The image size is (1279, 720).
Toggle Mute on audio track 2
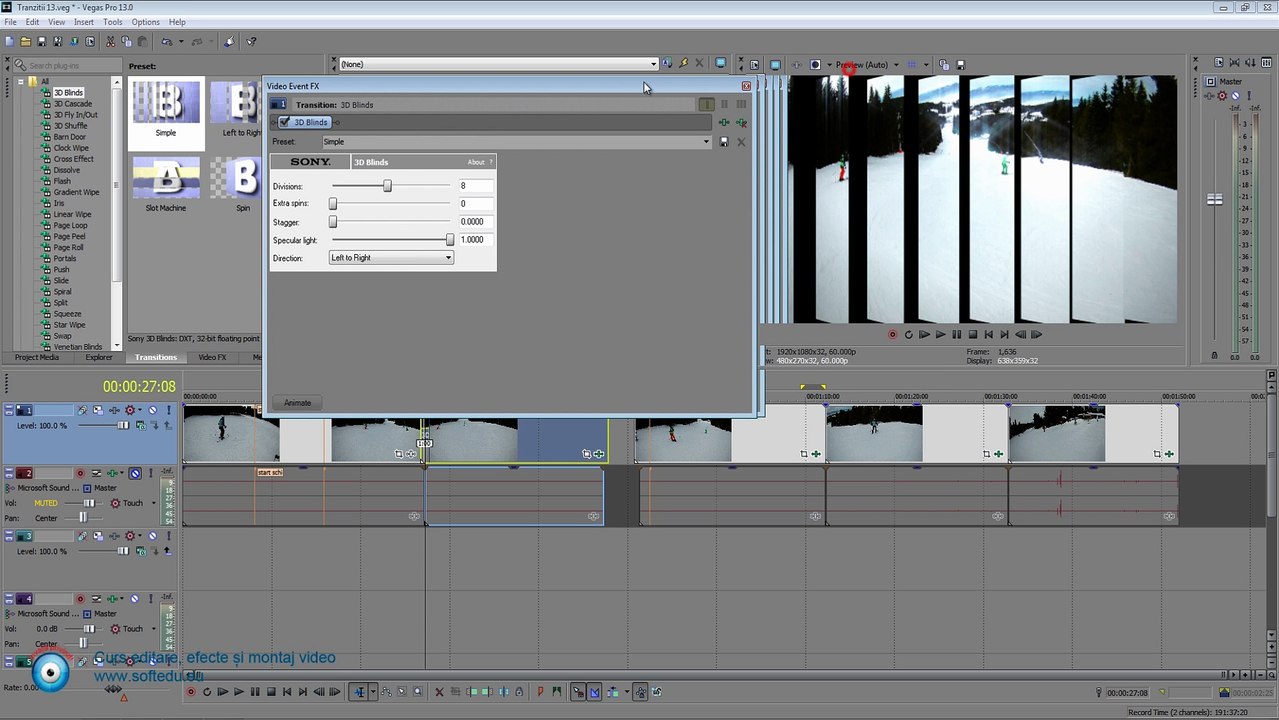tap(134, 473)
